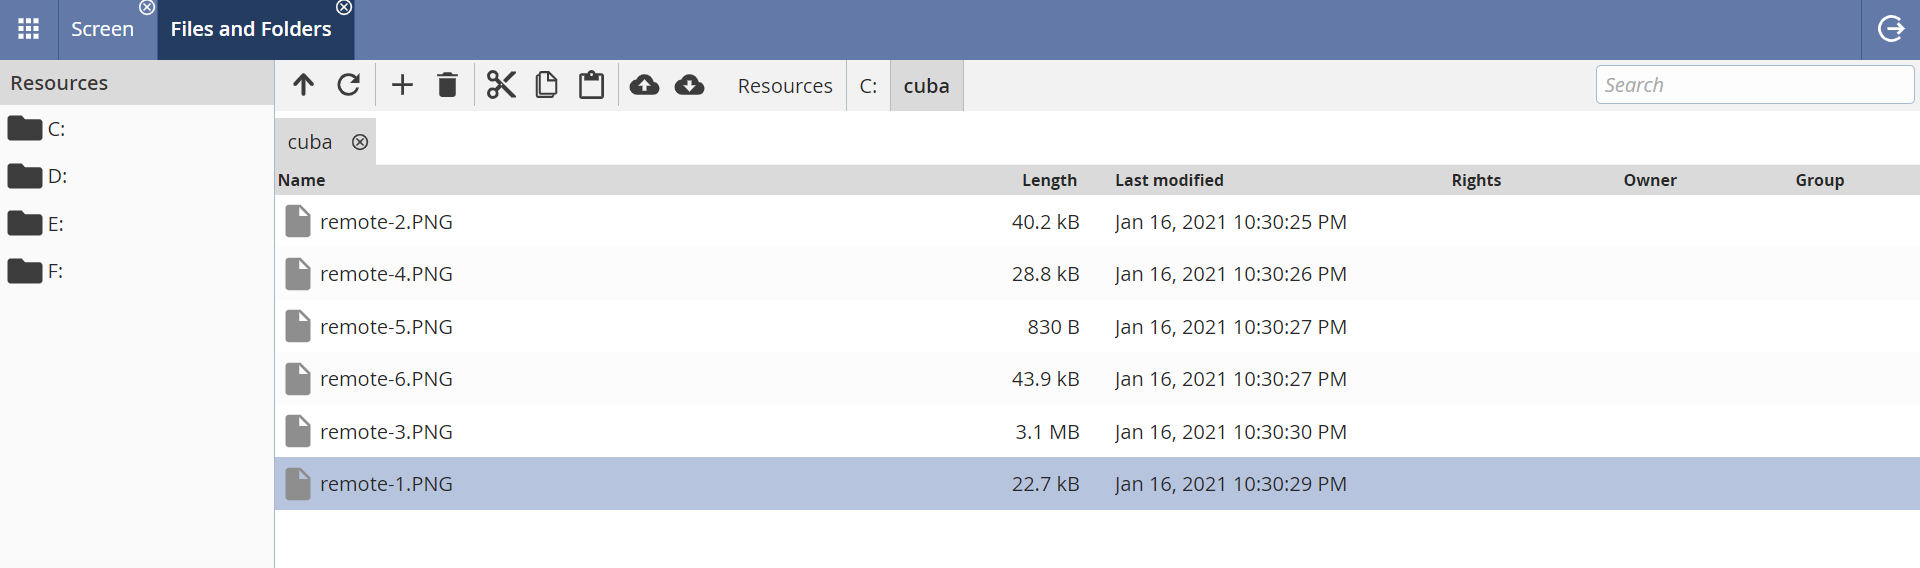
Task: Close the Files and Folders tab
Action: point(344,8)
